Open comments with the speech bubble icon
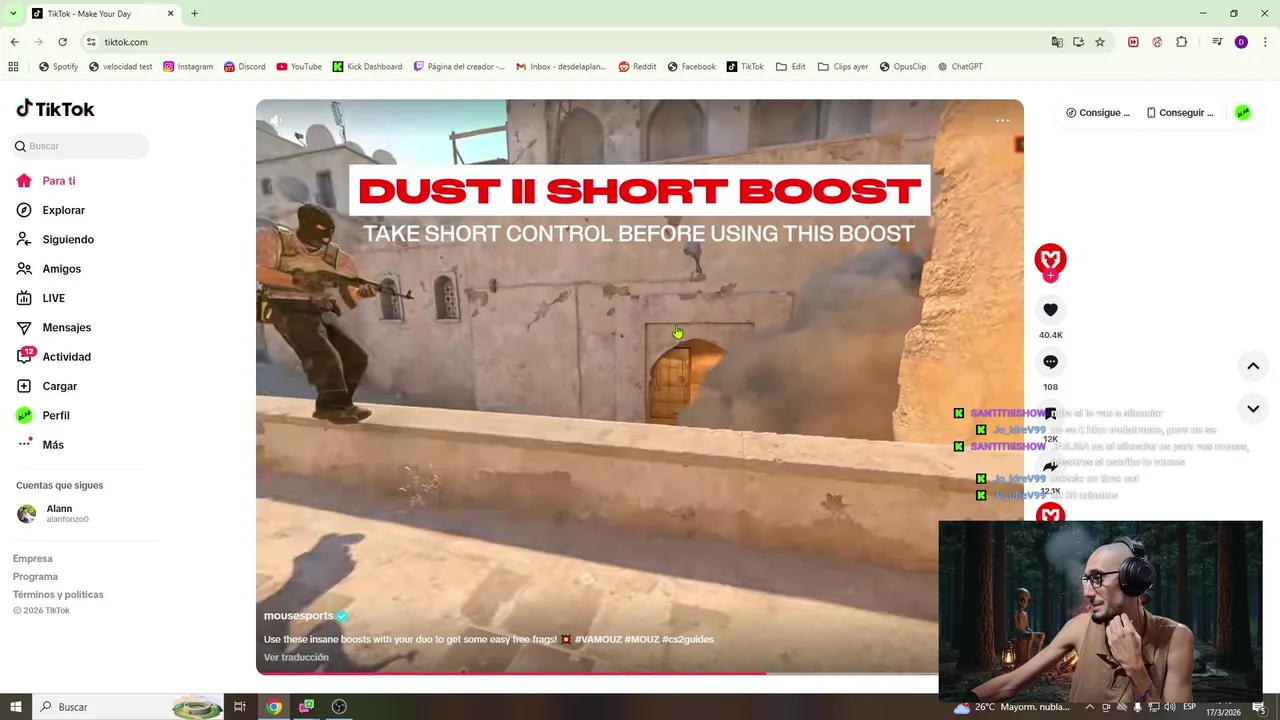 (1050, 362)
